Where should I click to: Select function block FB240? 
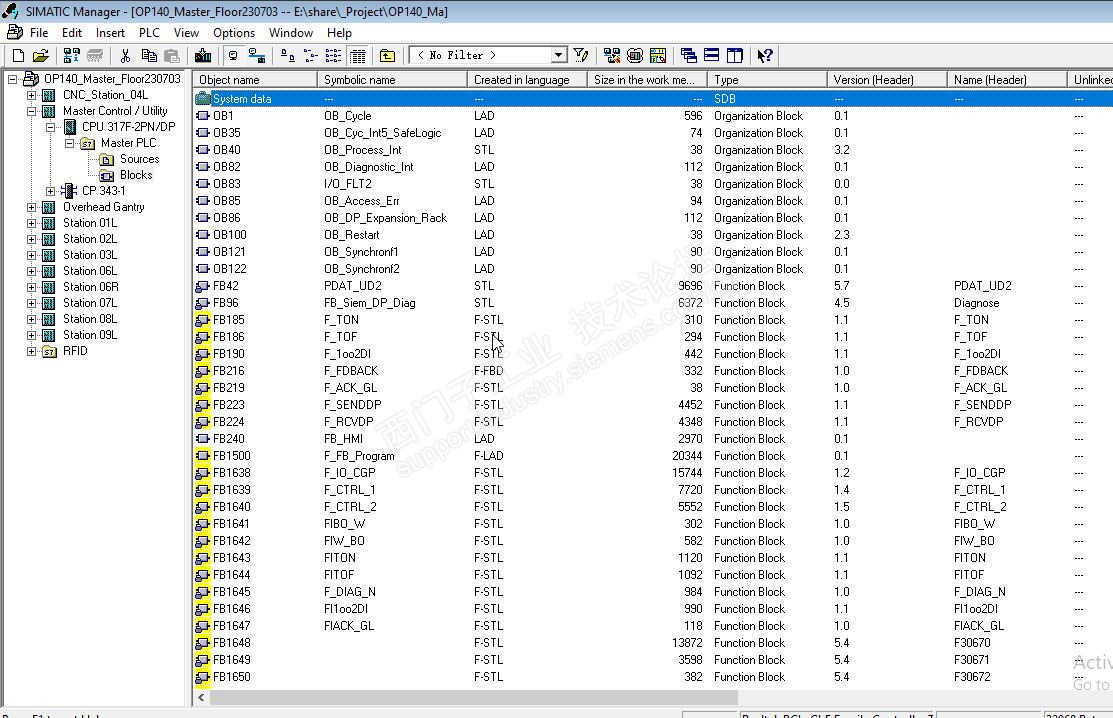(x=229, y=439)
